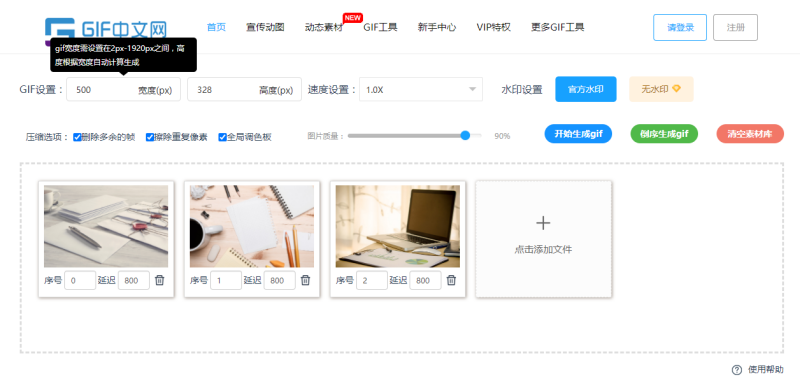Click the question mark help icon
Viewport: 800px width, 384px height.
(x=737, y=370)
